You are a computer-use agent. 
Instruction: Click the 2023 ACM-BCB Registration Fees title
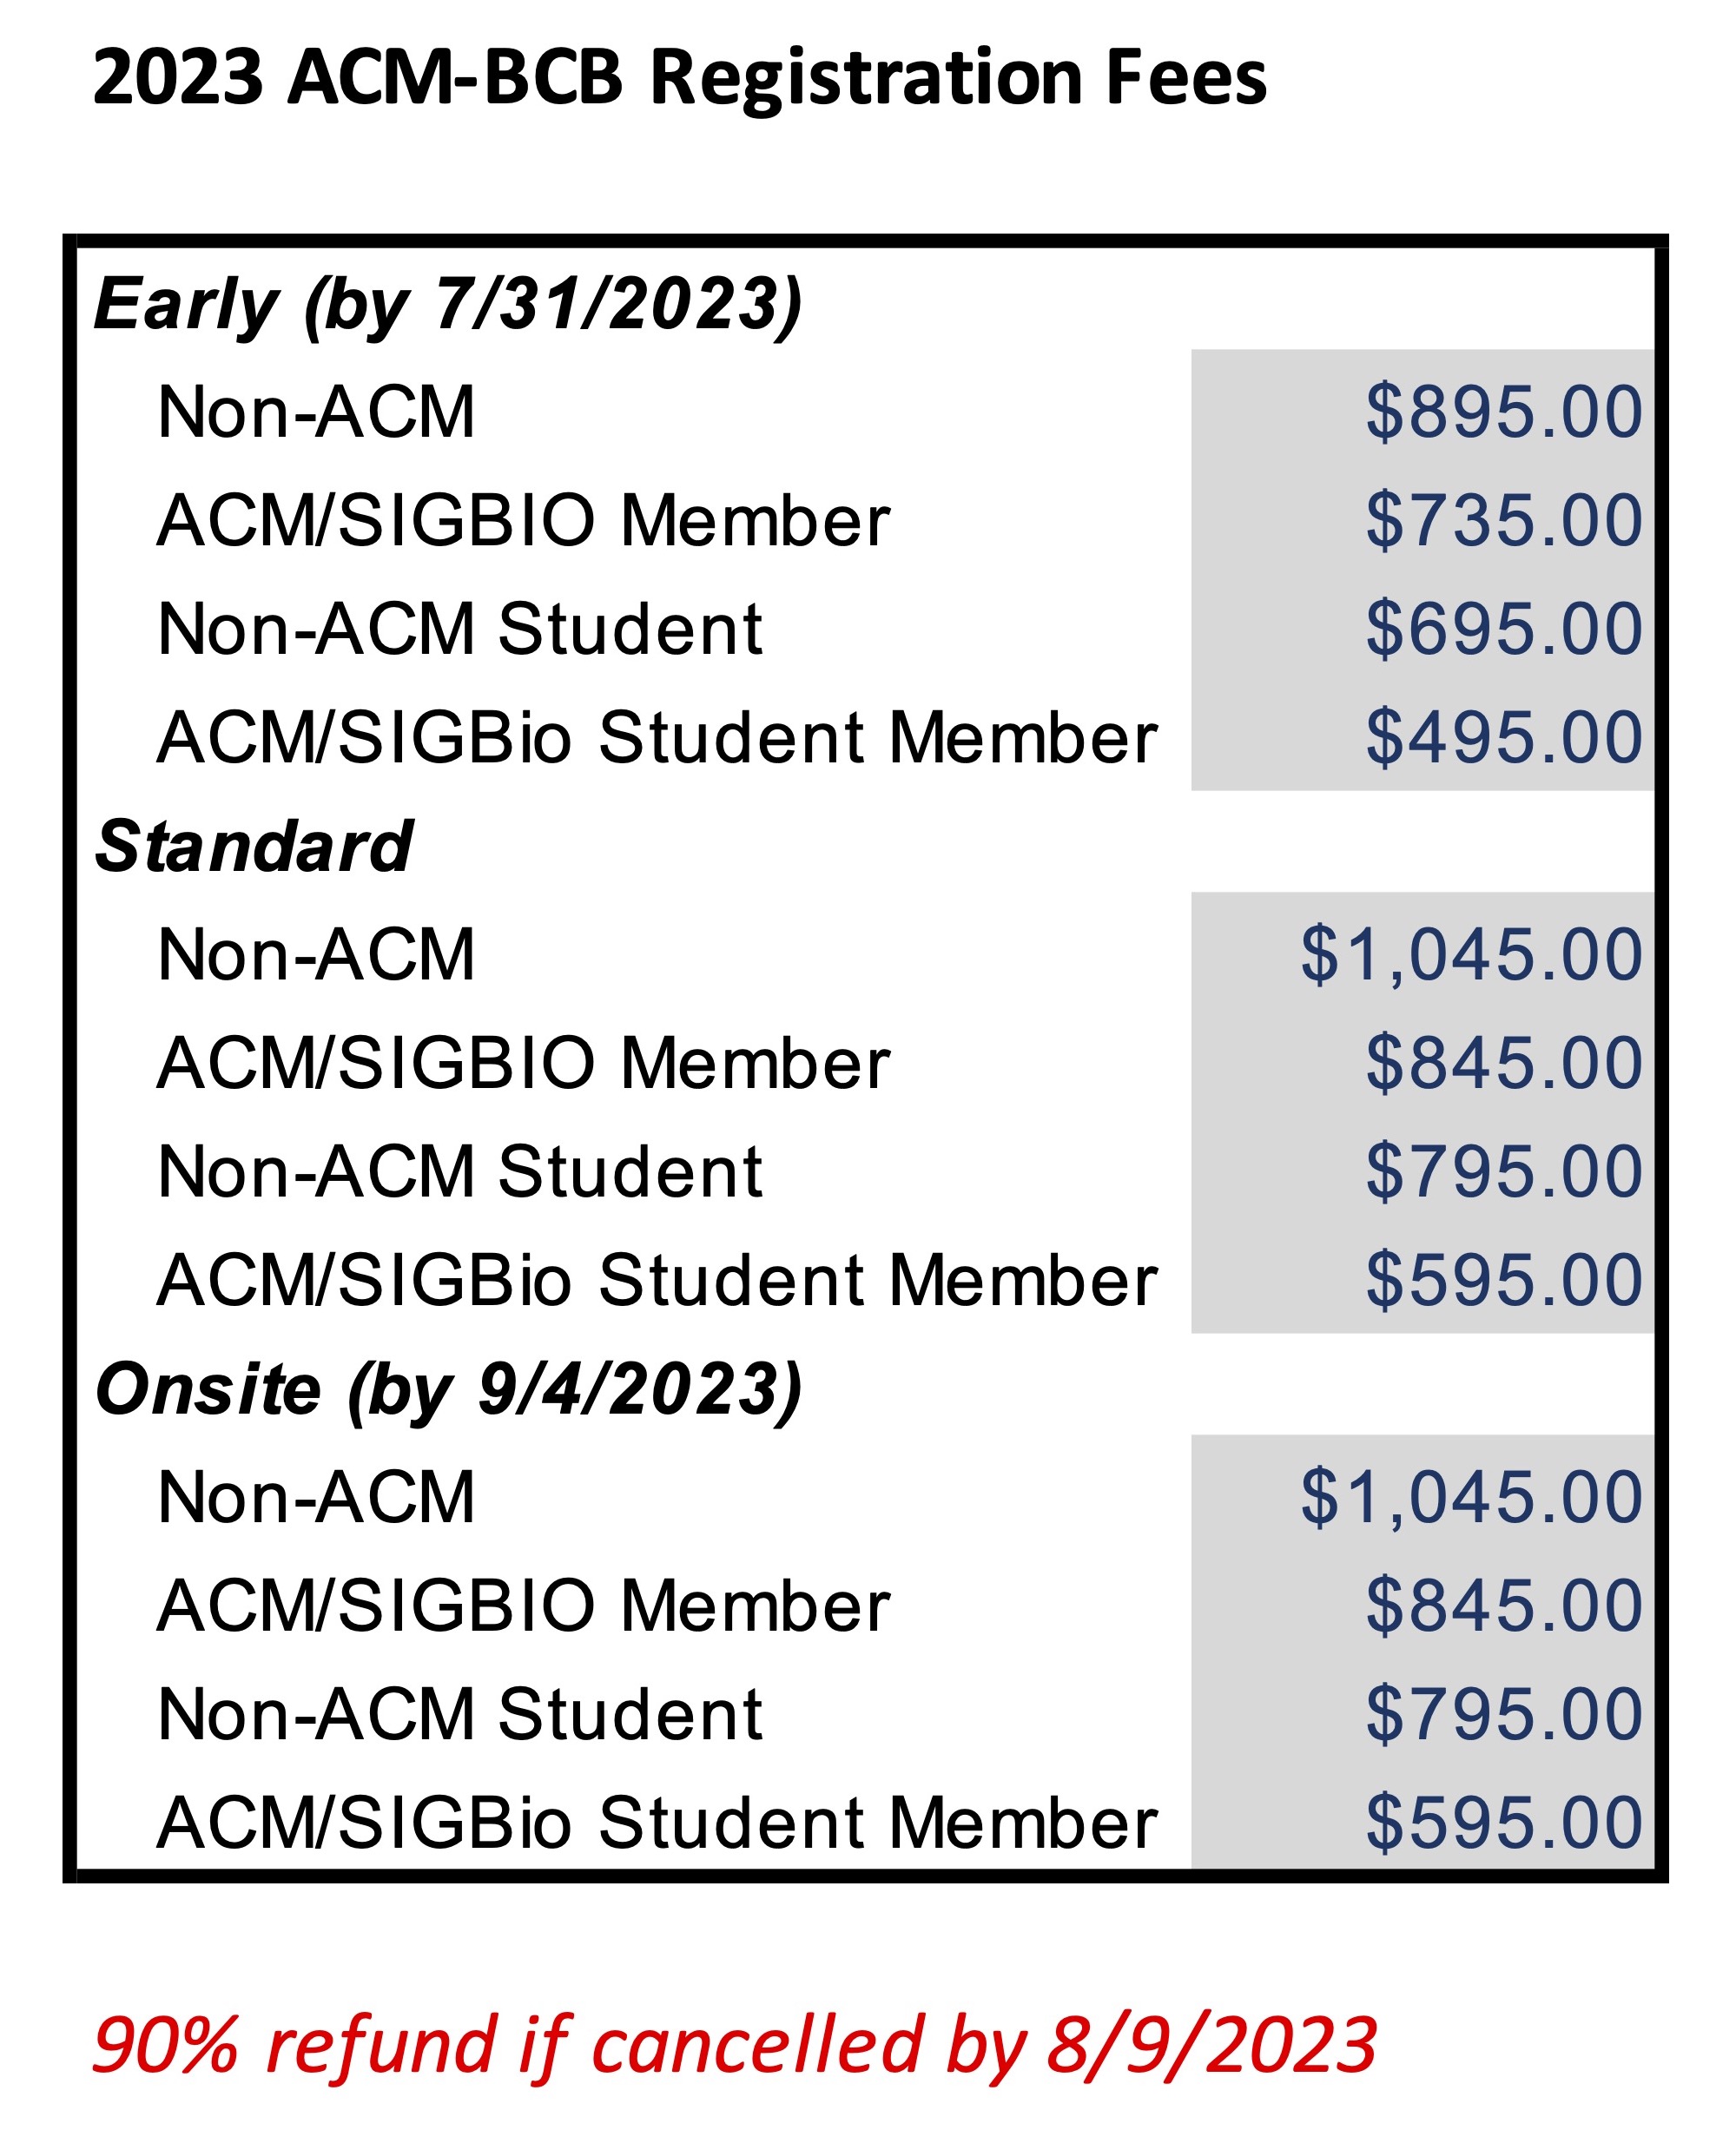click(x=679, y=78)
